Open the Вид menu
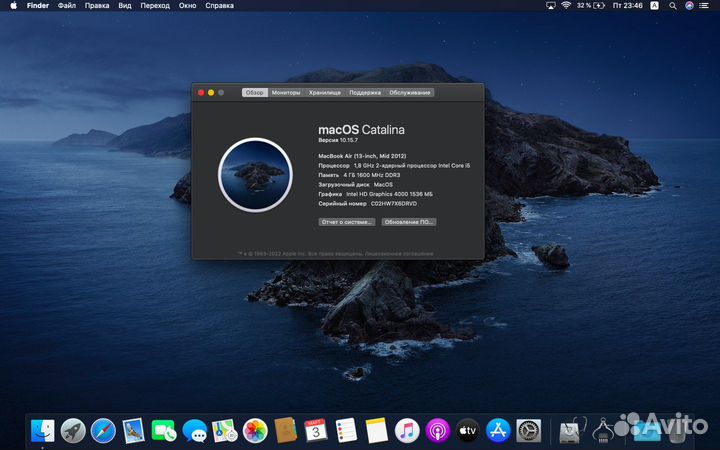 125,6
